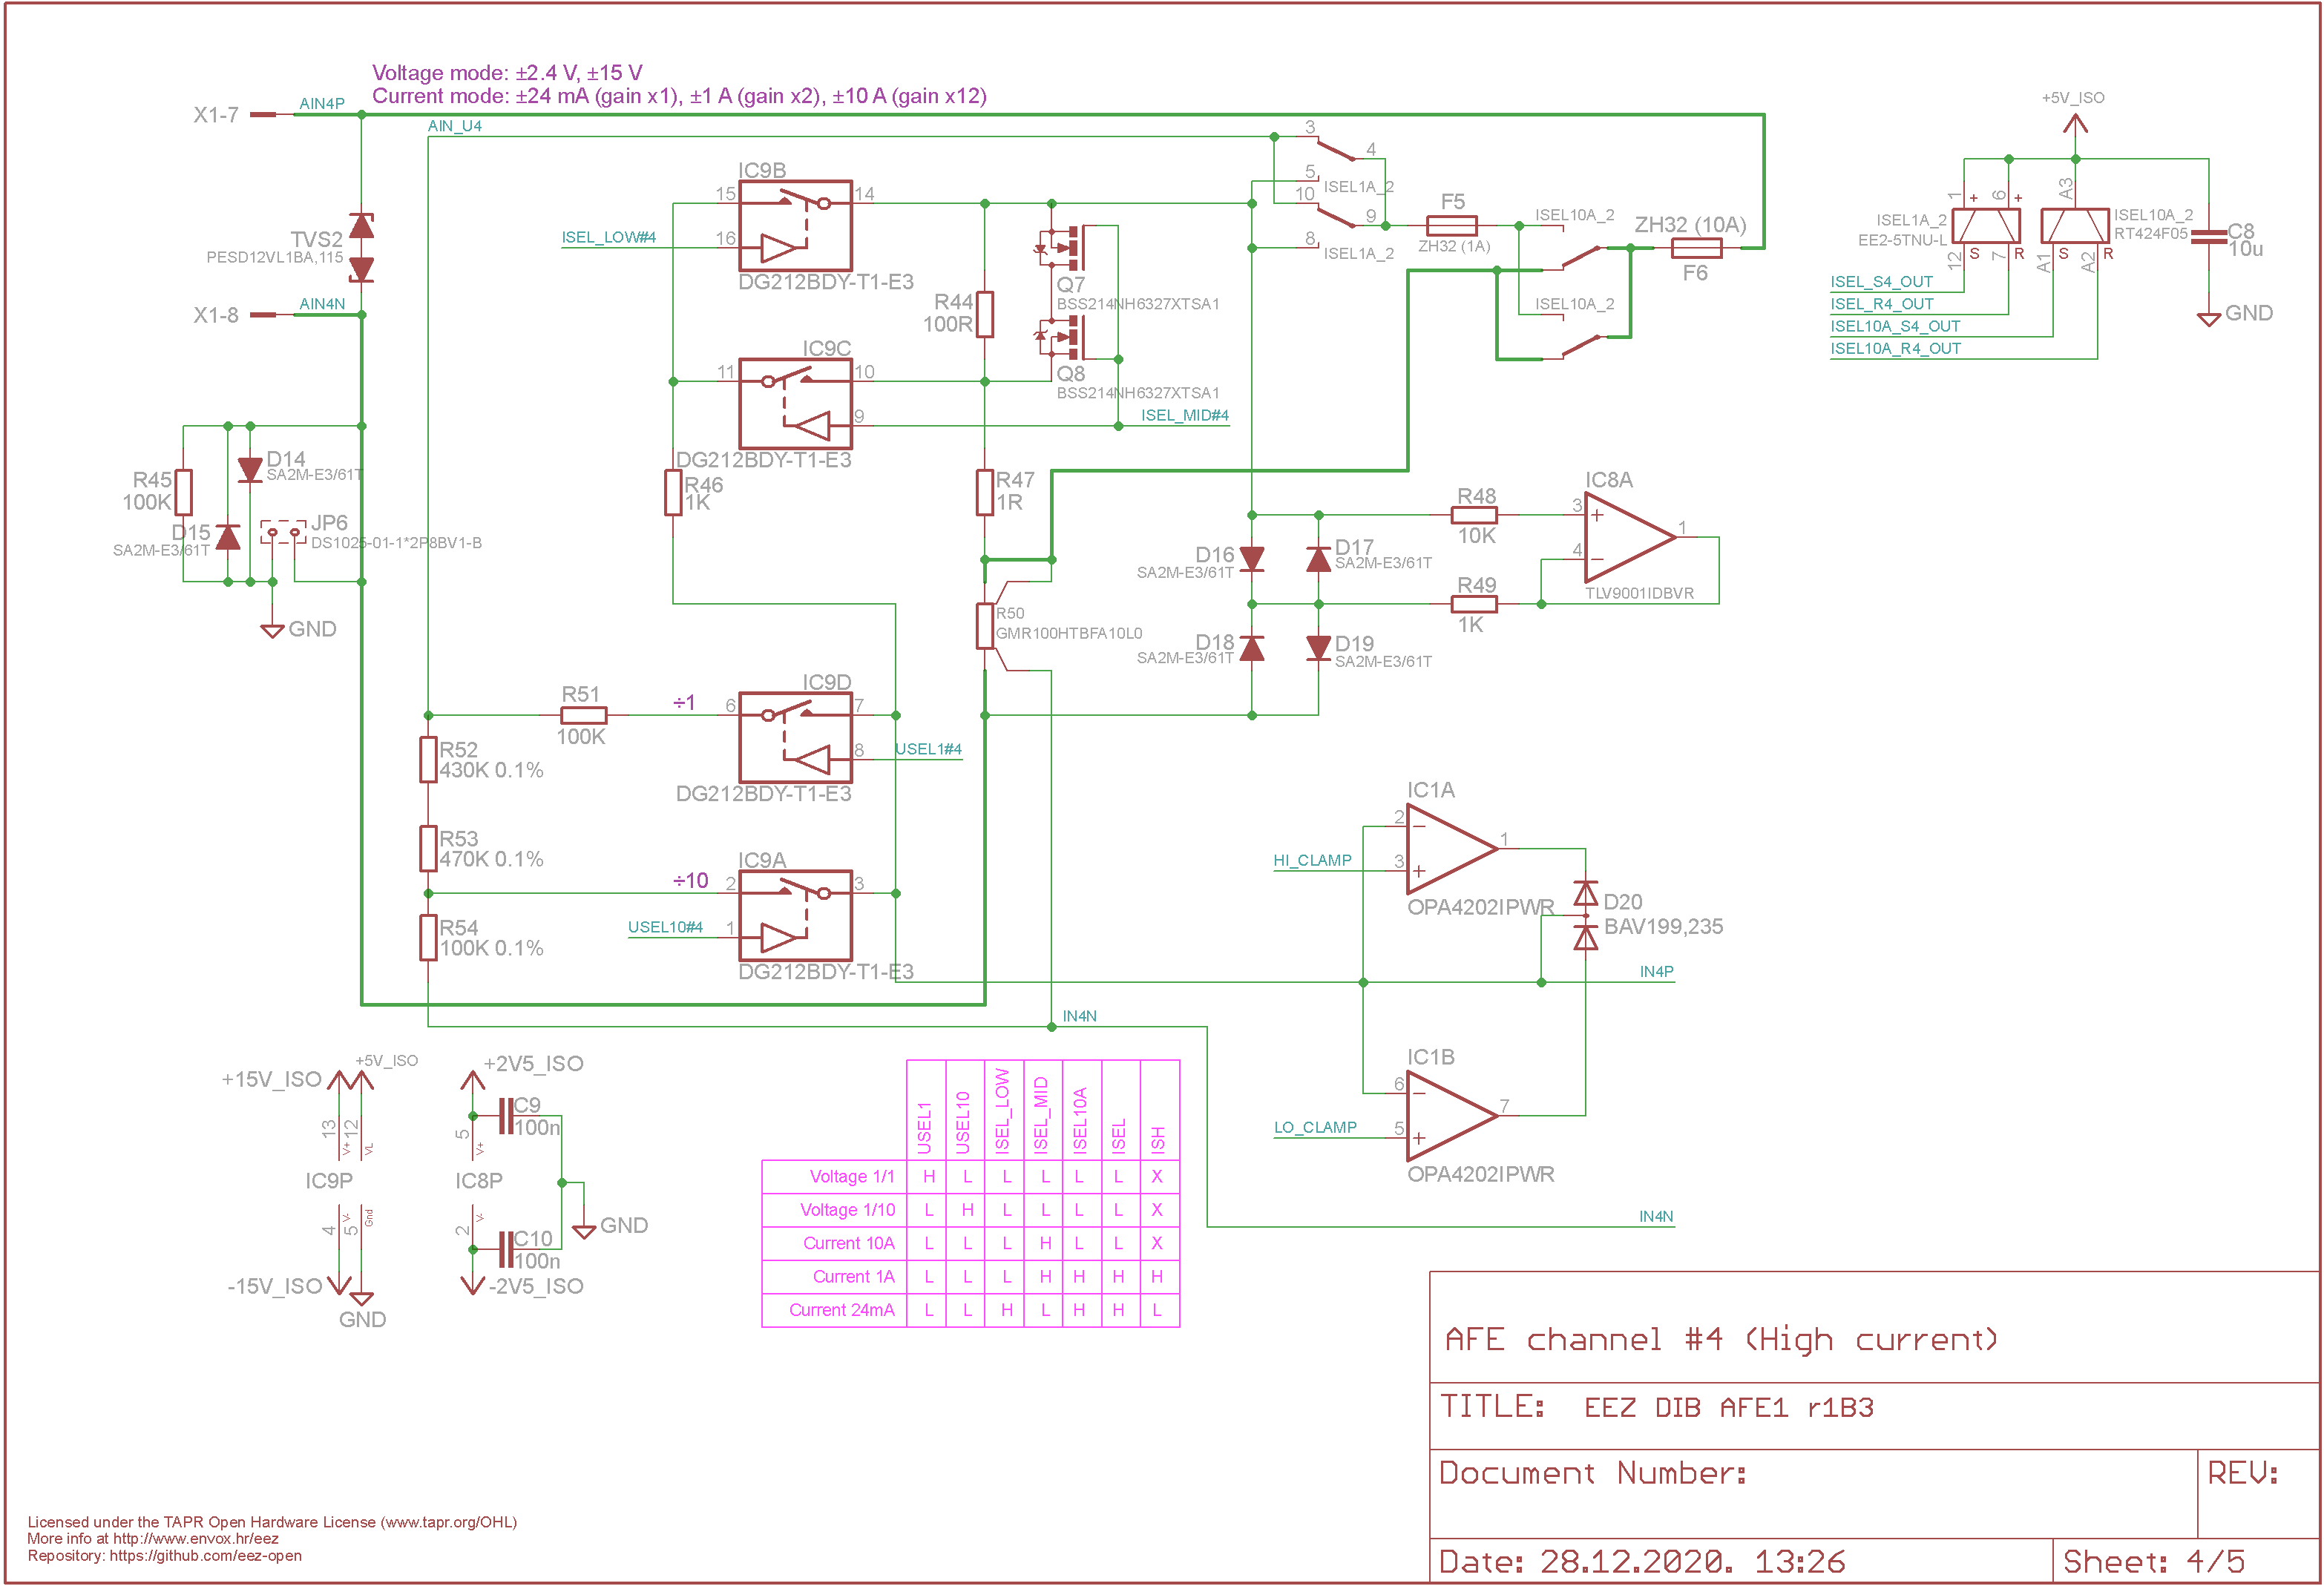Select the ISEL_LOW#4 net label
This screenshot has width=2324, height=1589.
pos(609,238)
